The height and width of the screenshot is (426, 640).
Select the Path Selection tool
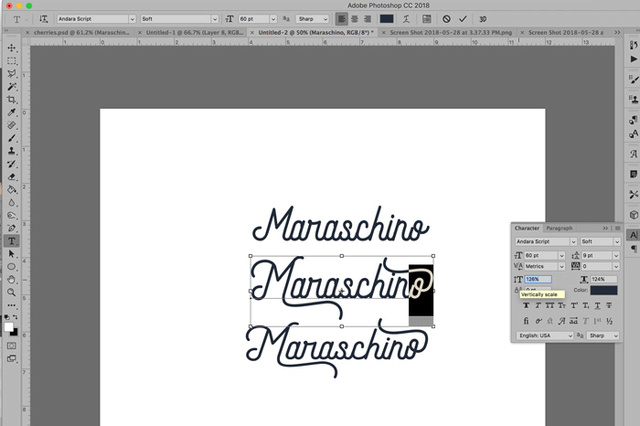click(x=11, y=254)
